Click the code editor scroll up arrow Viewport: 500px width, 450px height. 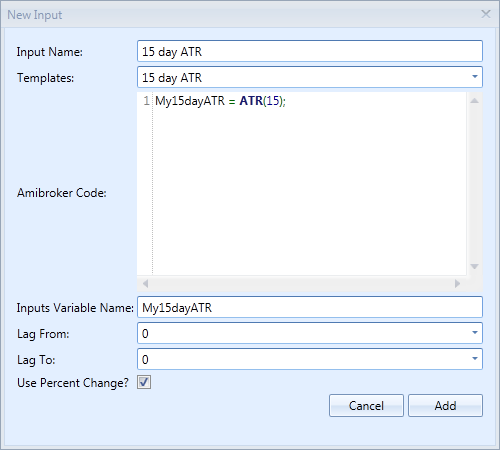click(474, 100)
